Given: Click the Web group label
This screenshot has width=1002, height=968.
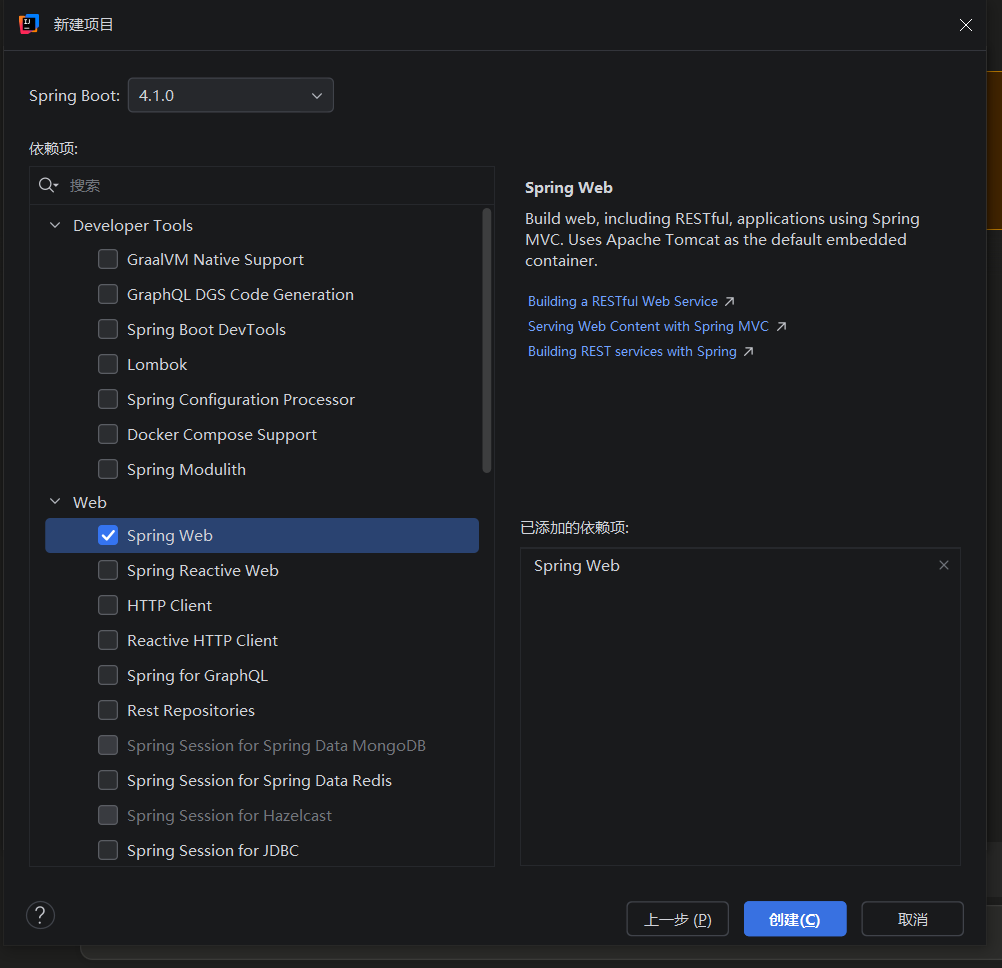Looking at the screenshot, I should point(89,502).
